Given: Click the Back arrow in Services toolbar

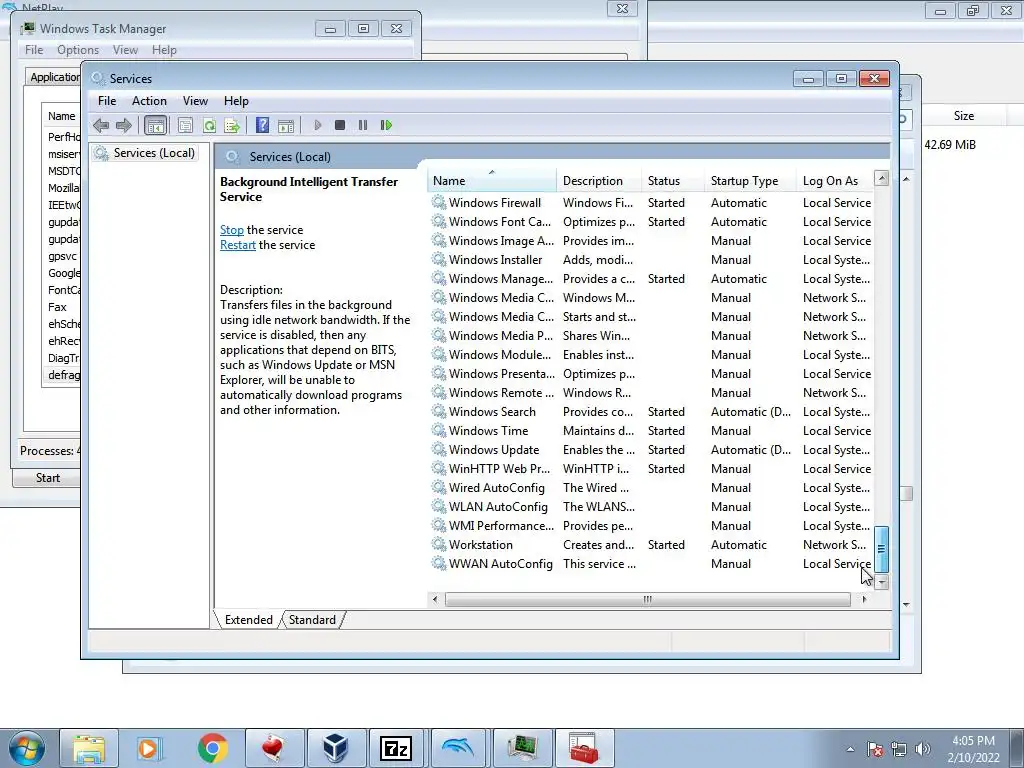Looking at the screenshot, I should (101, 125).
